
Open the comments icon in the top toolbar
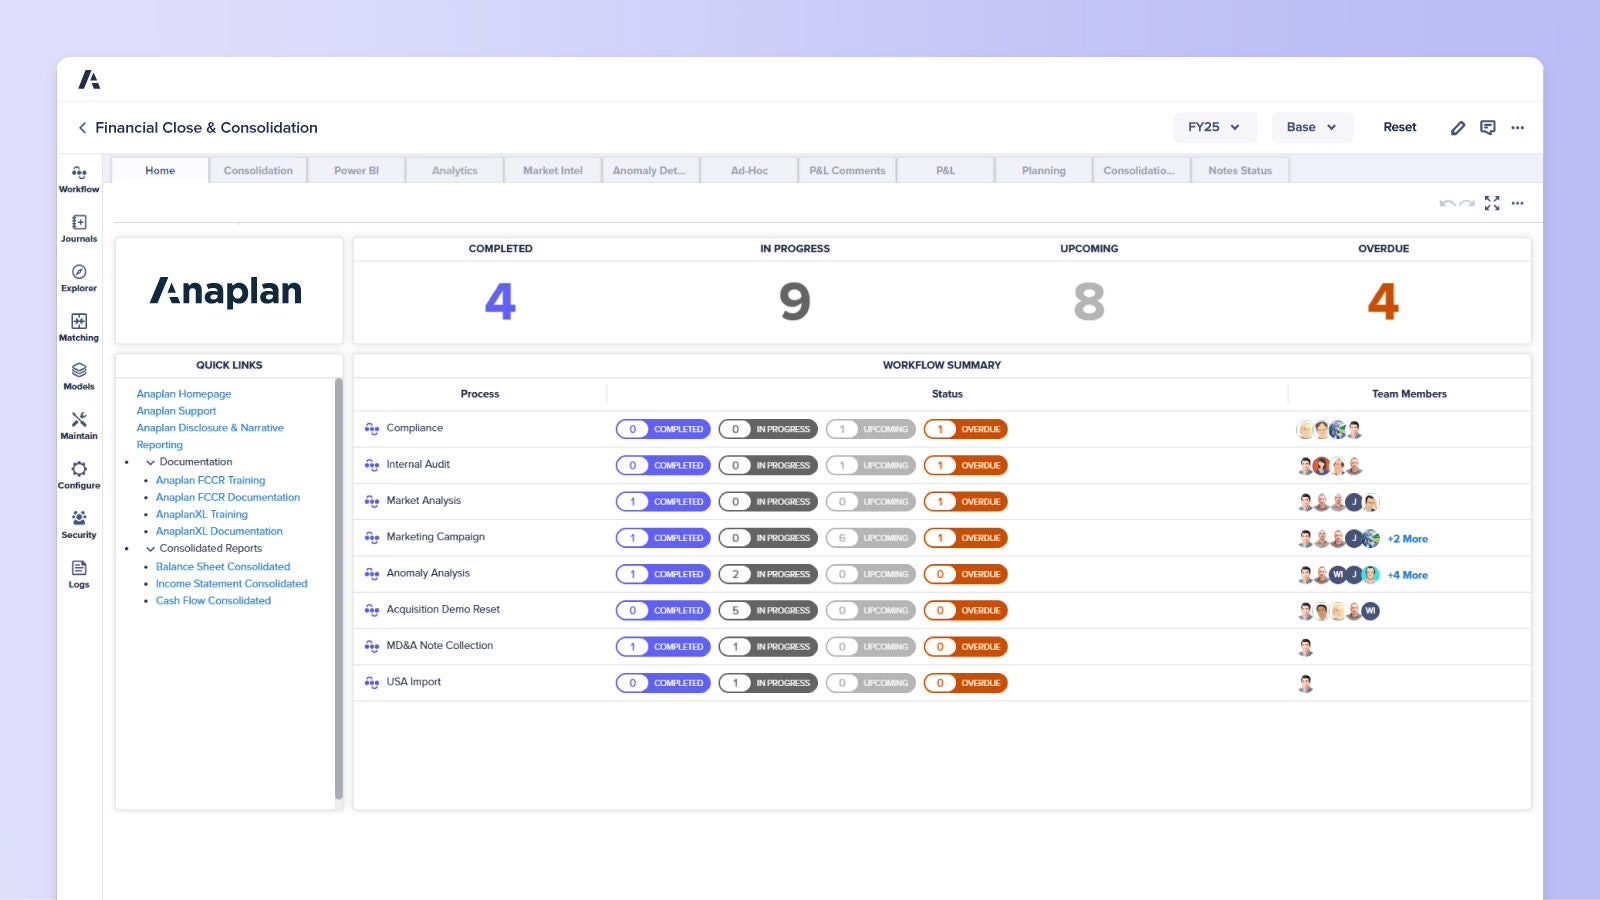(1488, 127)
